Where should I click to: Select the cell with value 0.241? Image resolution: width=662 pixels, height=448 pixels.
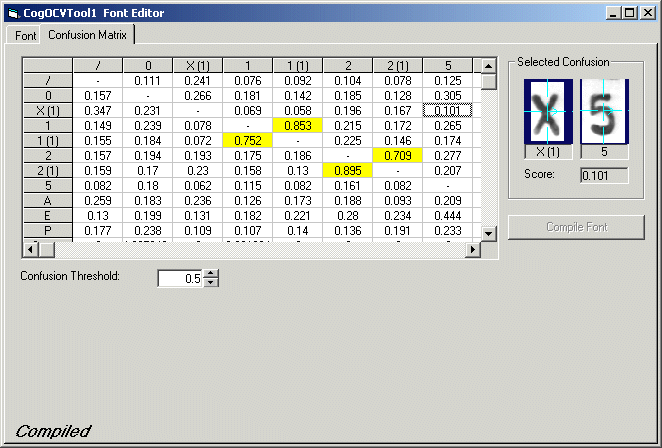(198, 81)
